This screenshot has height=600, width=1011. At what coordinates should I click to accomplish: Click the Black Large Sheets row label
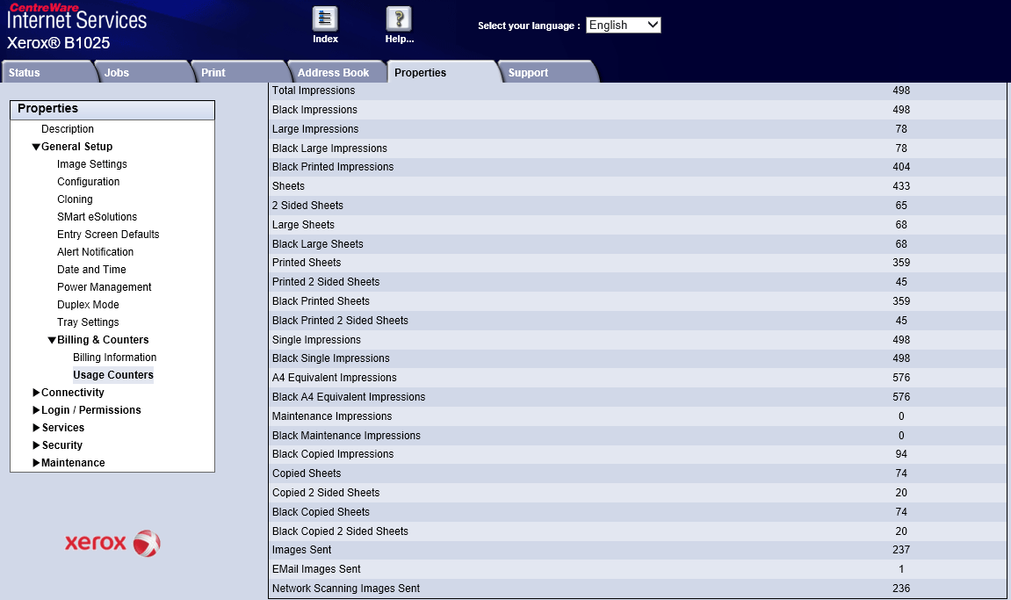click(x=318, y=244)
